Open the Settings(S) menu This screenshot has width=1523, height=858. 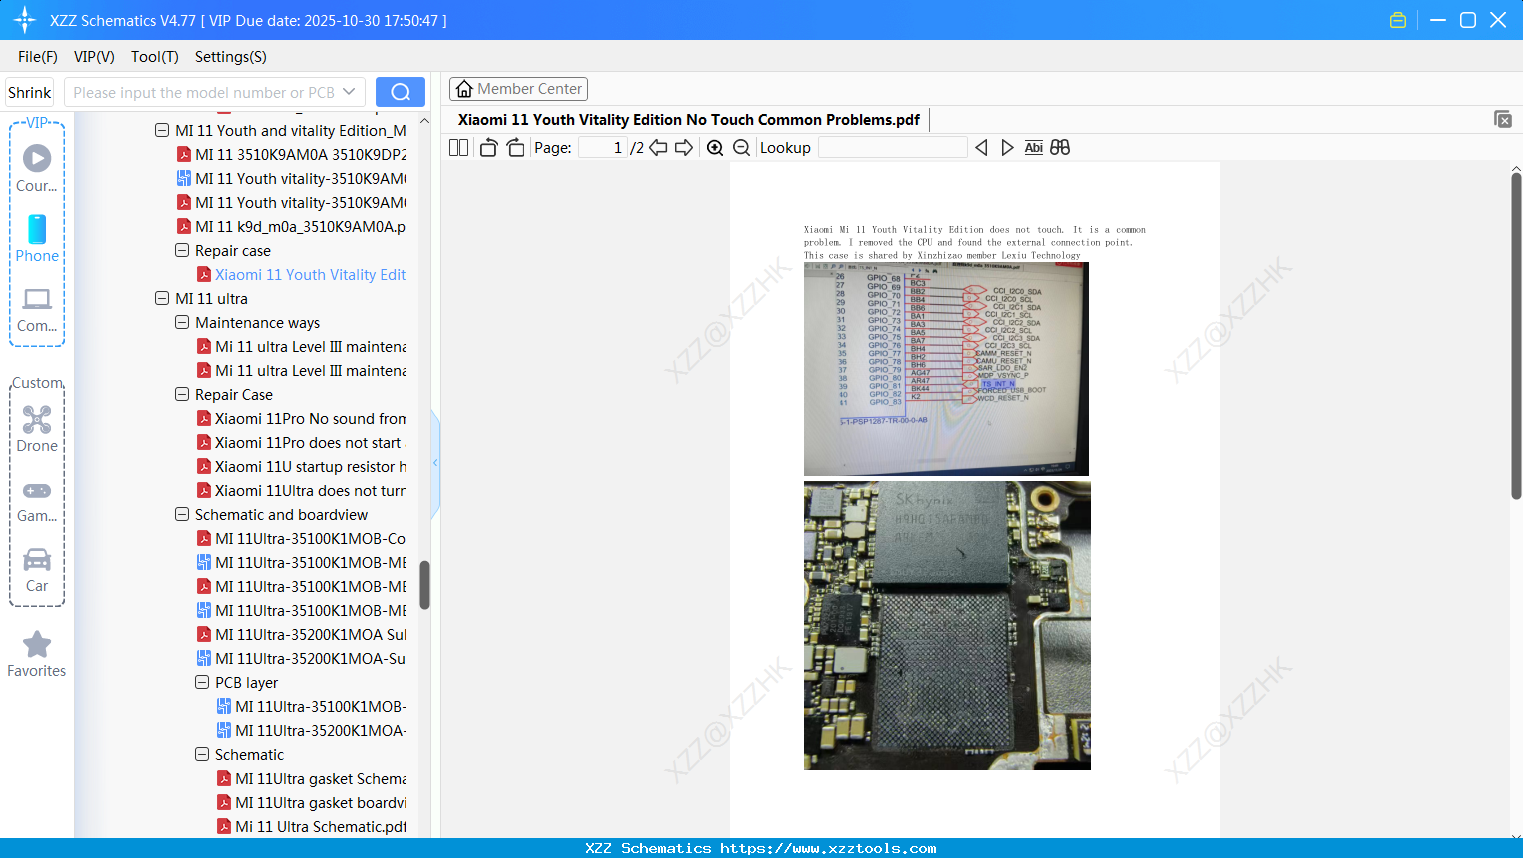[x=231, y=57]
